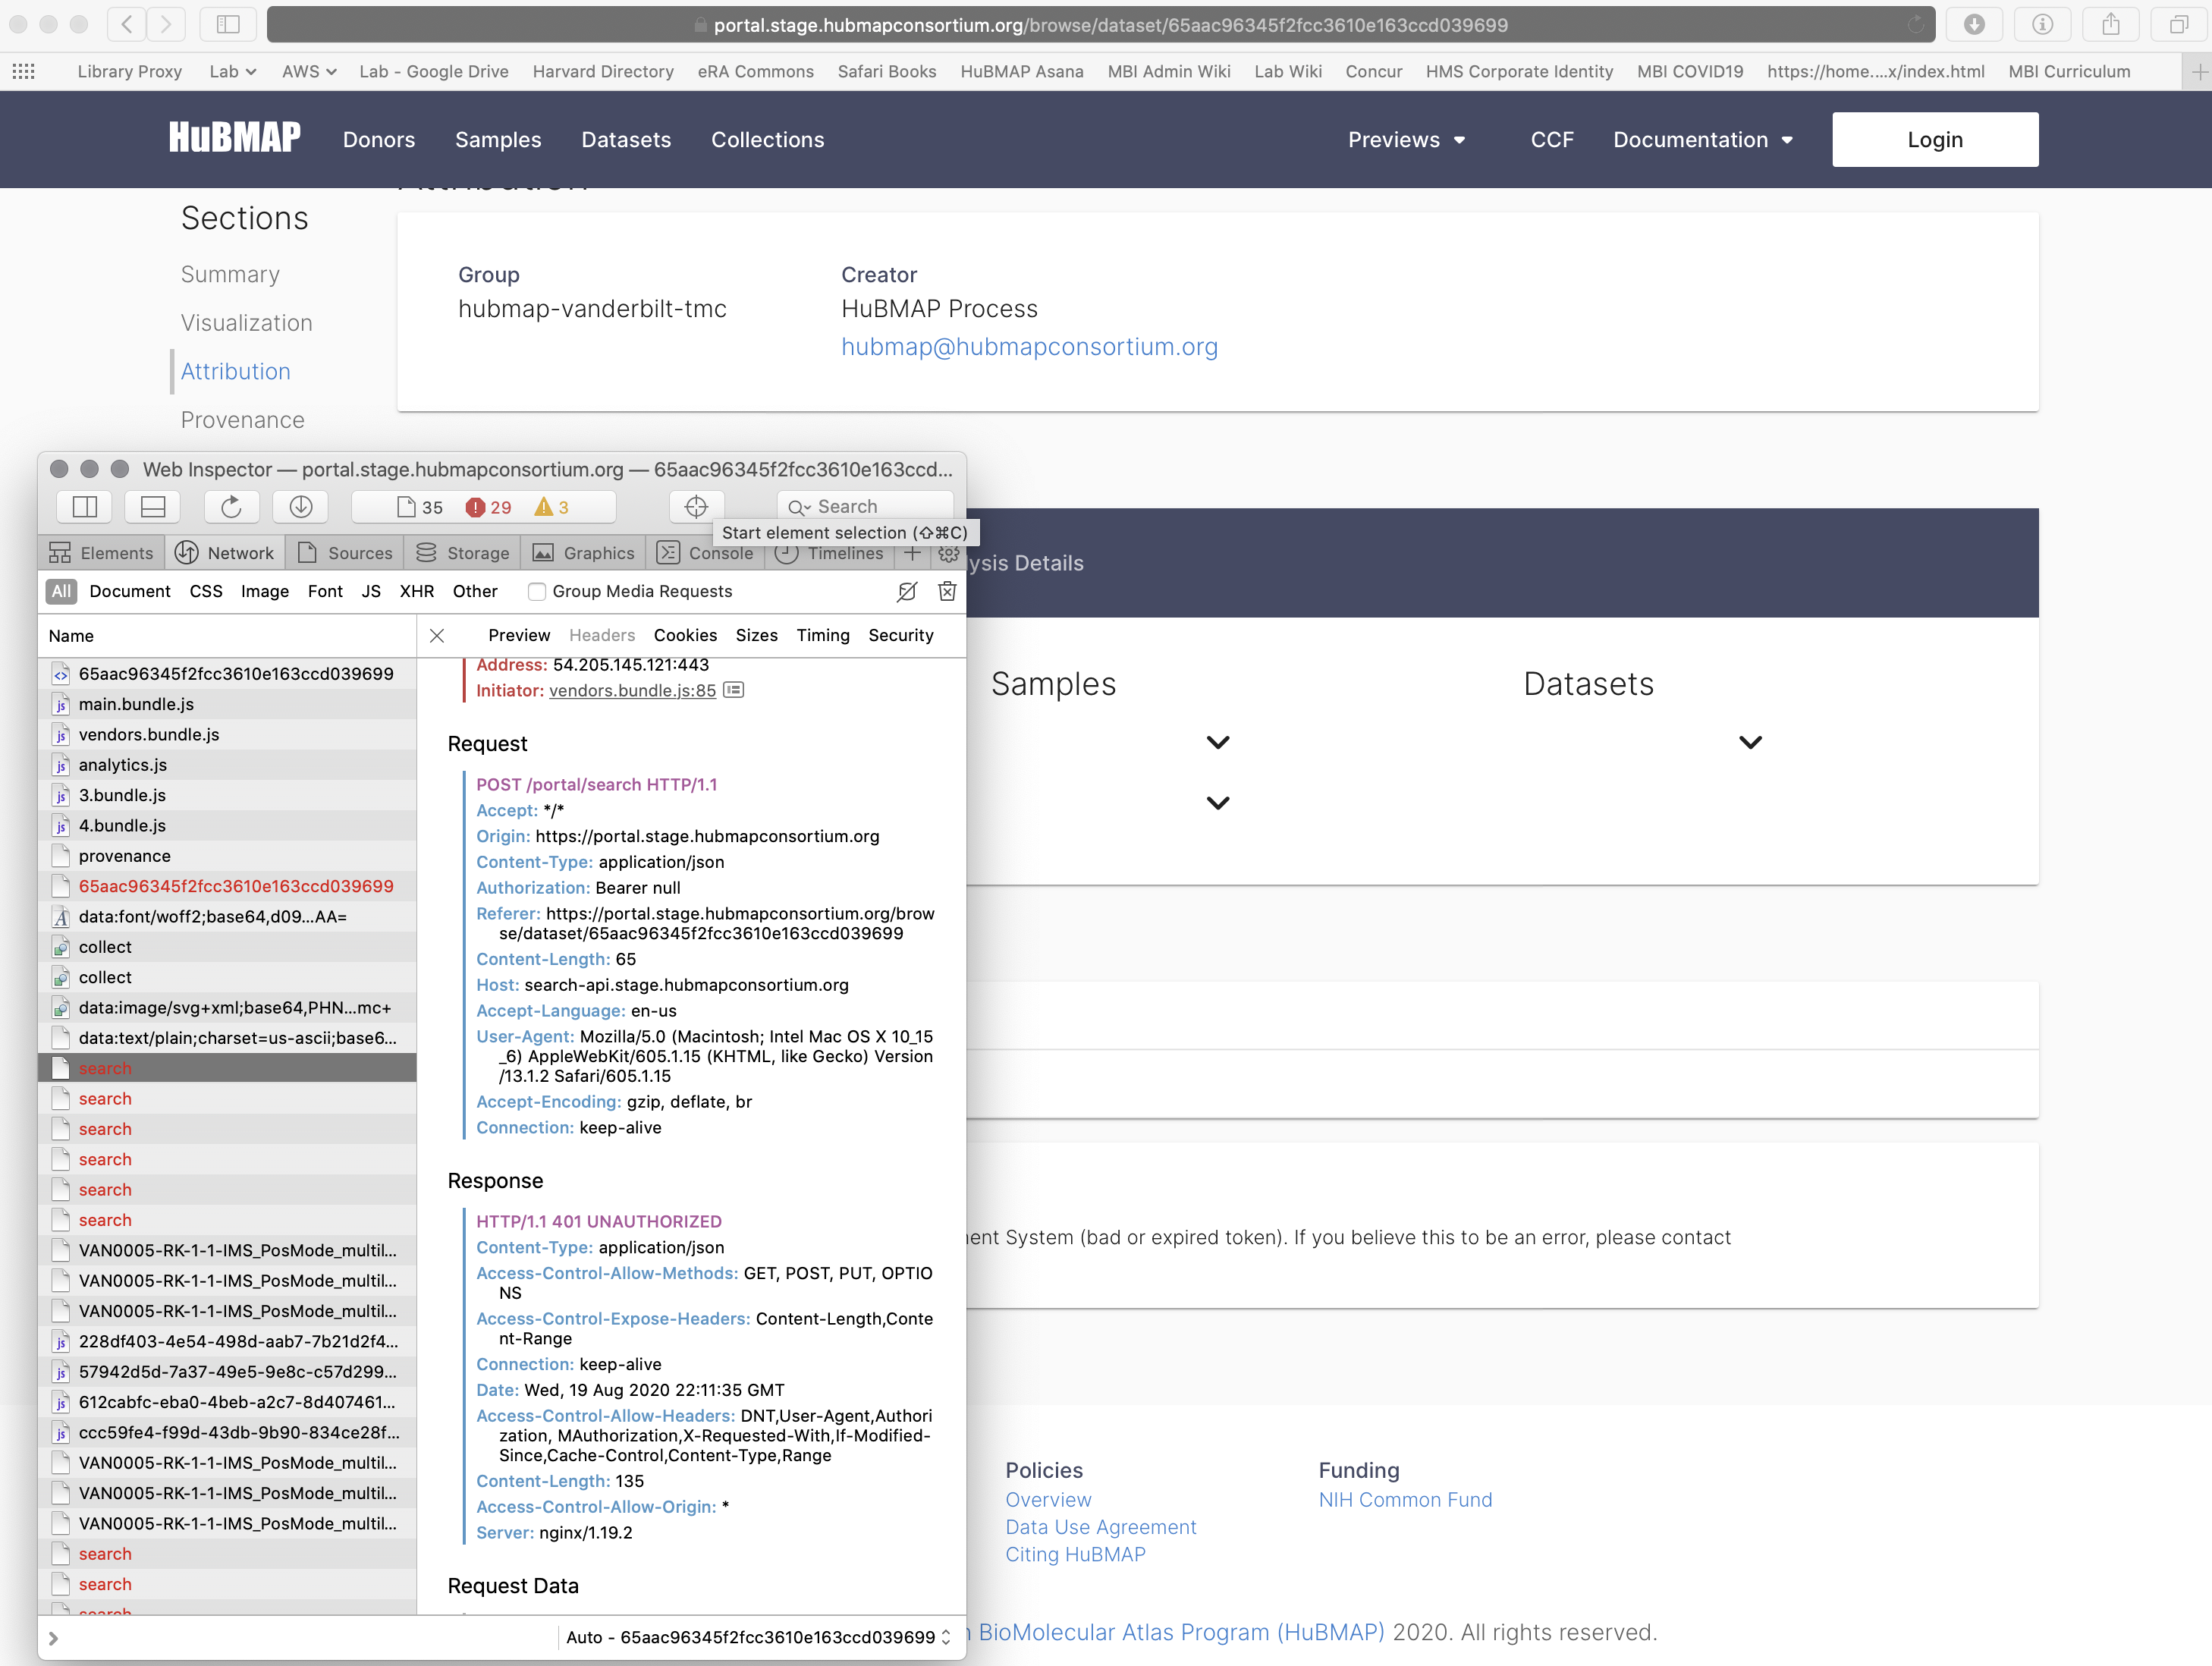
Task: Click the download icon in the inspector toolbar
Action: point(300,507)
